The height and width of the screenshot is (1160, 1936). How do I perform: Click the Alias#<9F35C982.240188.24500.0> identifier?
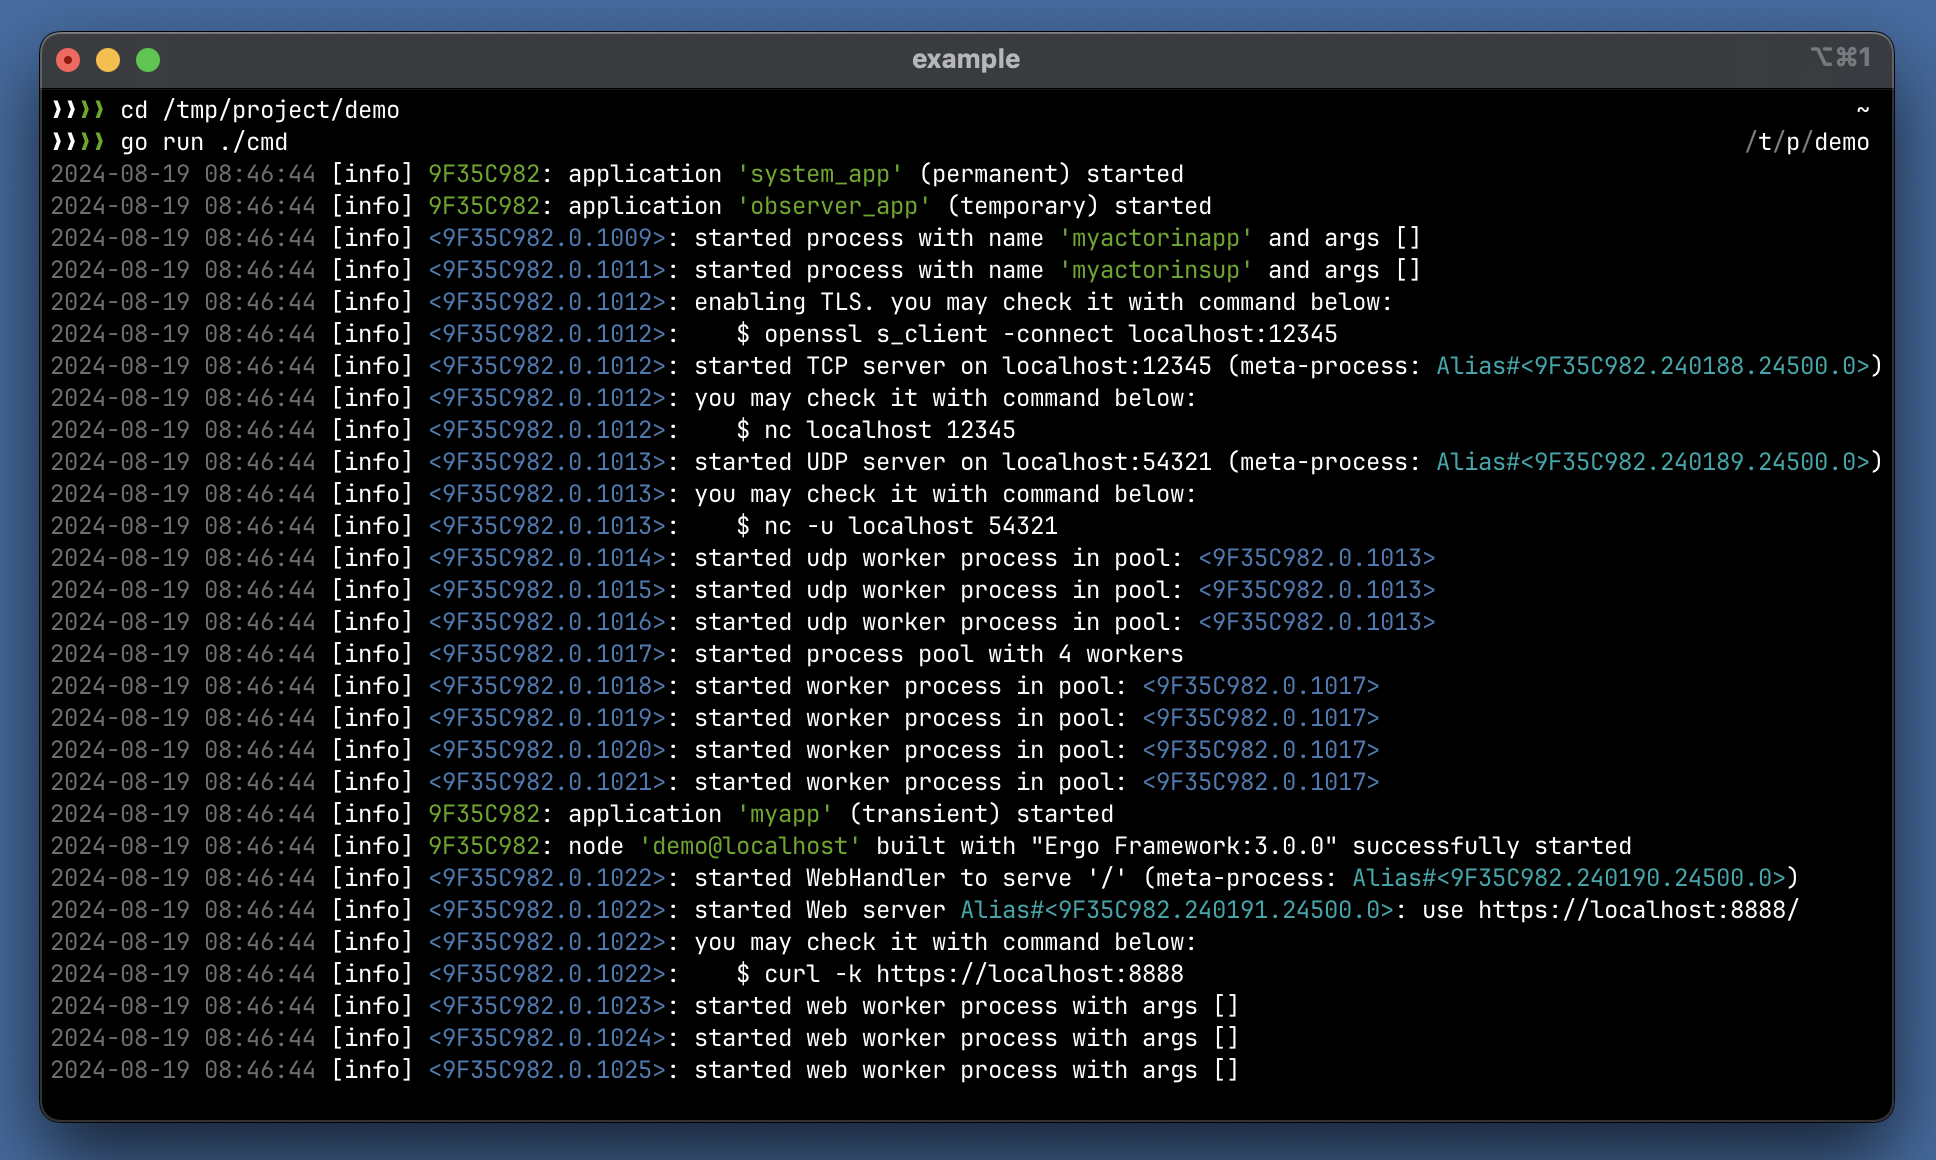(1653, 366)
